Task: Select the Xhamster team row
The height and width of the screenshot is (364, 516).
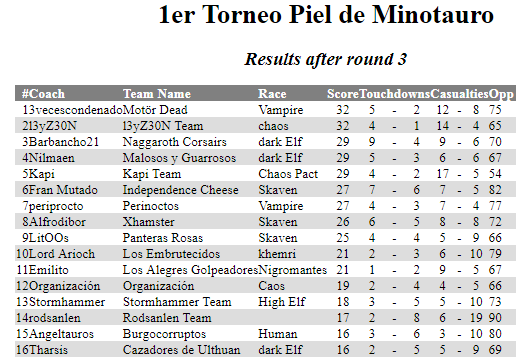Action: (265, 222)
